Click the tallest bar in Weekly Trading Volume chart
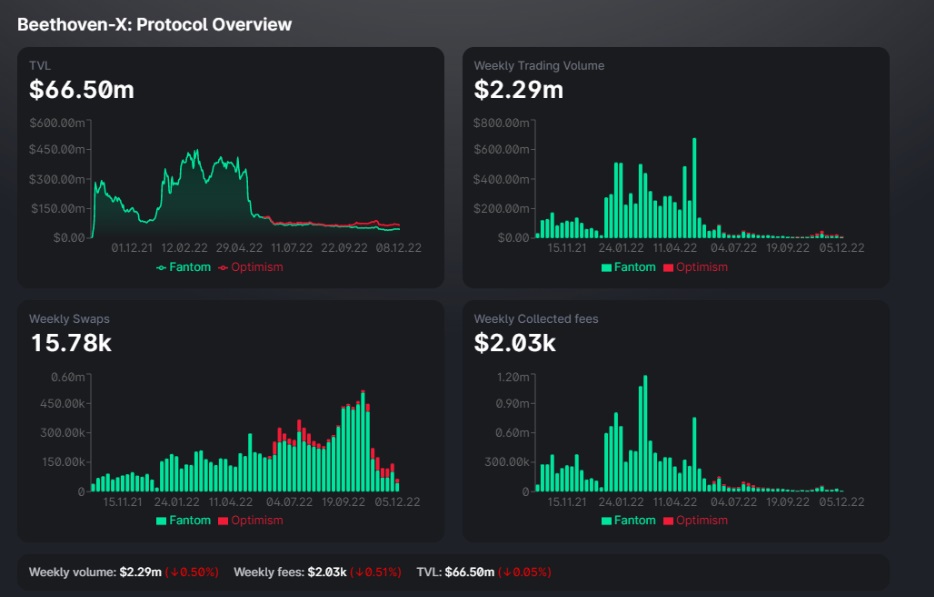This screenshot has height=597, width=934. click(x=695, y=188)
